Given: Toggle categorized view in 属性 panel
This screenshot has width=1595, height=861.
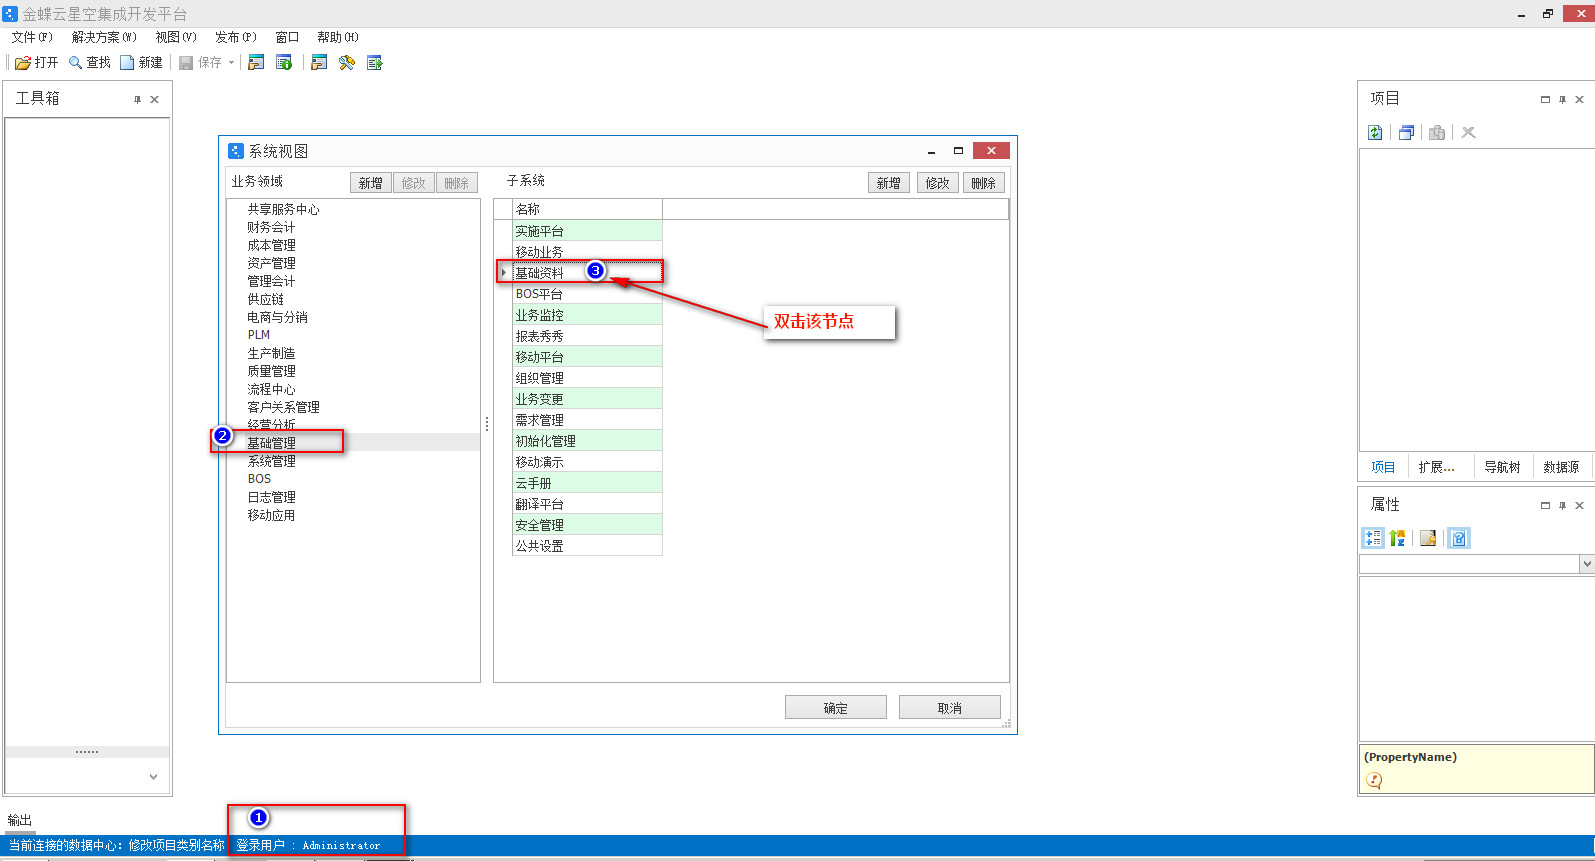Looking at the screenshot, I should click(1373, 538).
